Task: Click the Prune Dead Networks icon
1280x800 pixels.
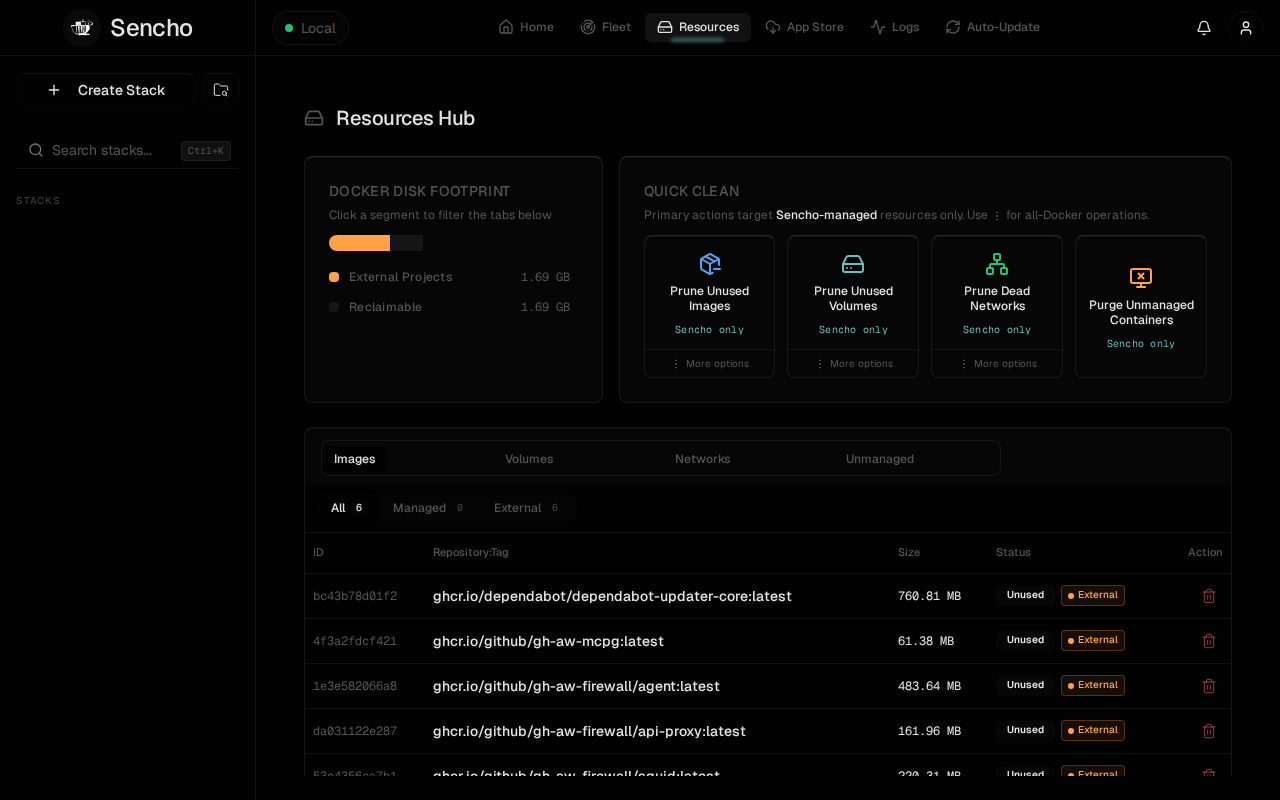Action: pyautogui.click(x=997, y=264)
